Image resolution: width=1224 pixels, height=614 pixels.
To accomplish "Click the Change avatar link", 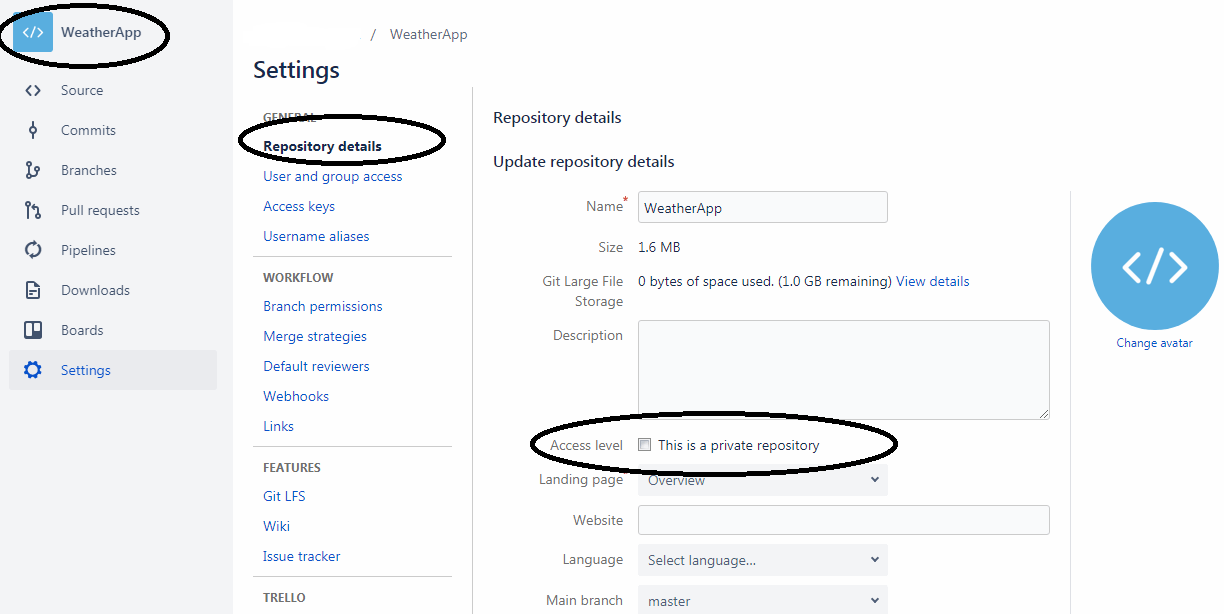I will [x=1154, y=343].
